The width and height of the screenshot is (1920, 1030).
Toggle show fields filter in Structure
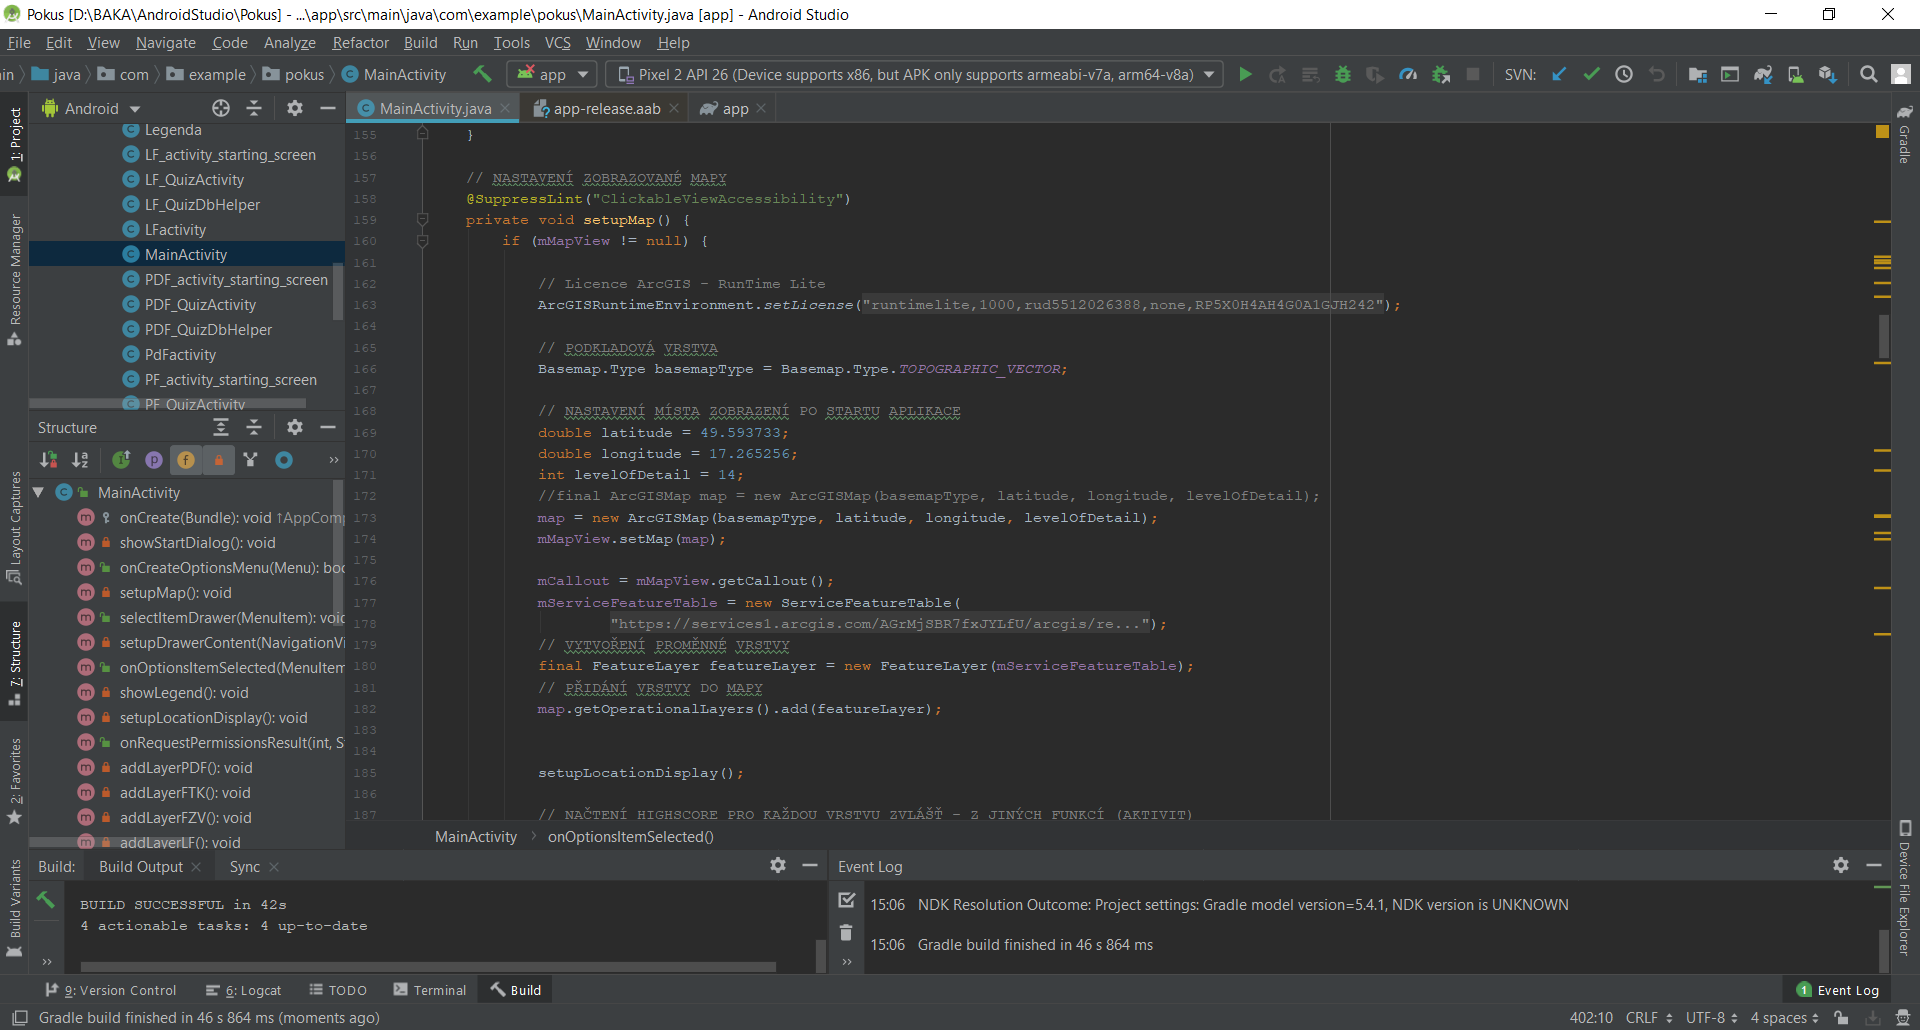pyautogui.click(x=186, y=460)
